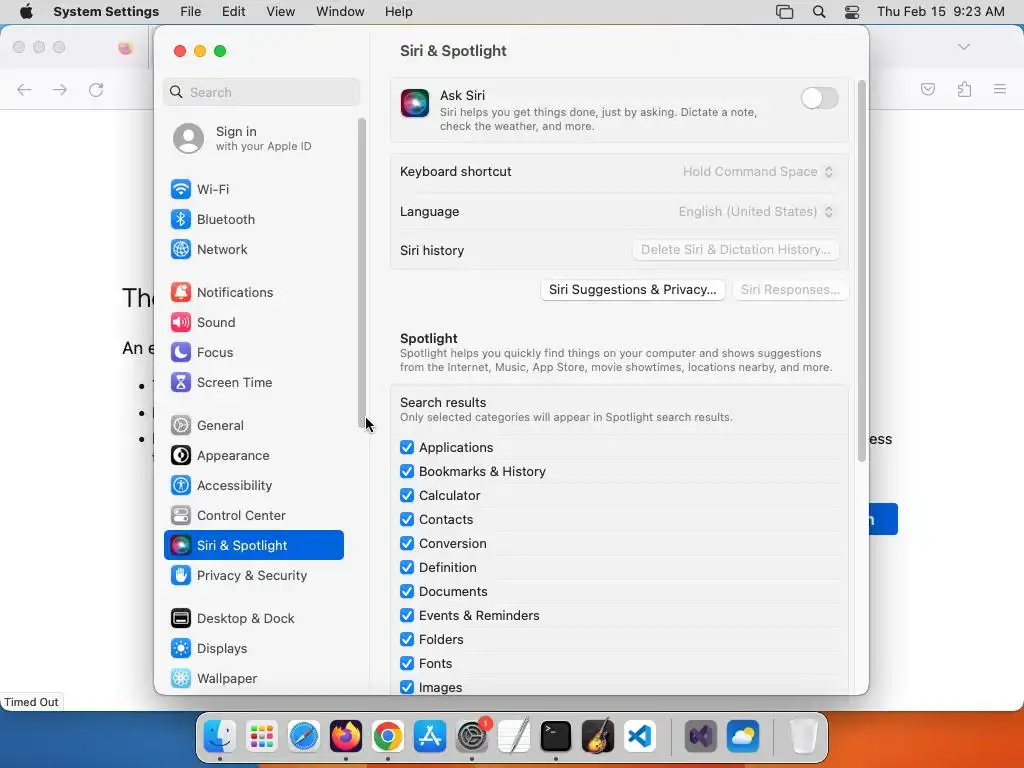1024x768 pixels.
Task: Open Keyboard shortcut popup menu
Action: point(758,172)
